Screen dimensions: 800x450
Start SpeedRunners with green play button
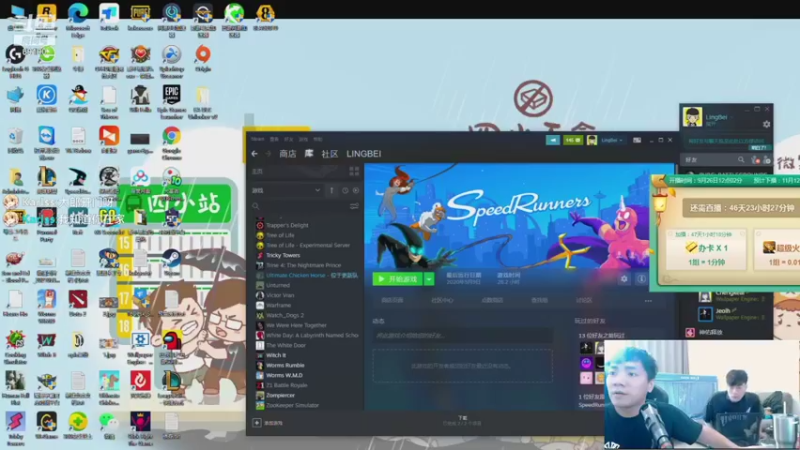pyautogui.click(x=397, y=279)
